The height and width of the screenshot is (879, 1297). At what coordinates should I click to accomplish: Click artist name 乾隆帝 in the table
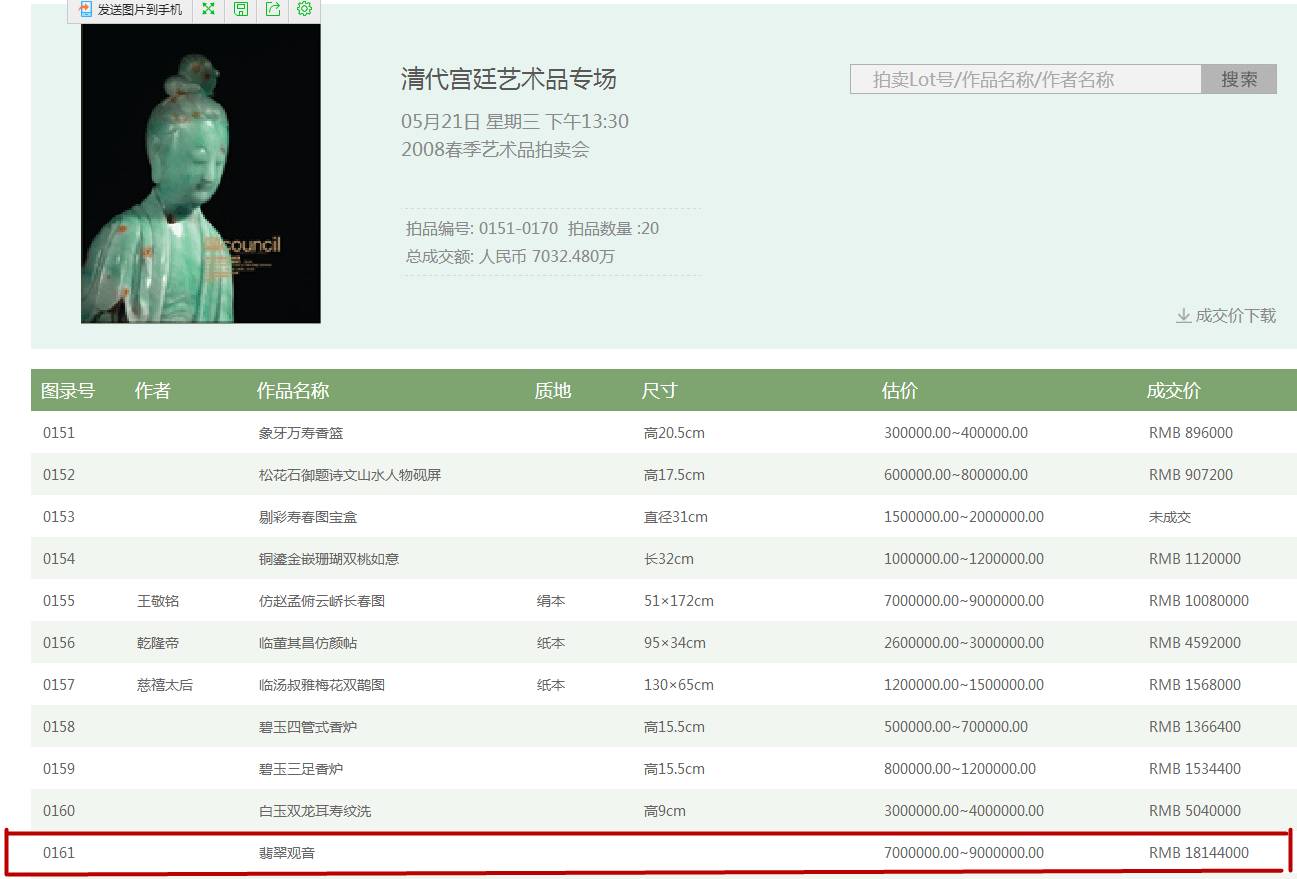160,643
